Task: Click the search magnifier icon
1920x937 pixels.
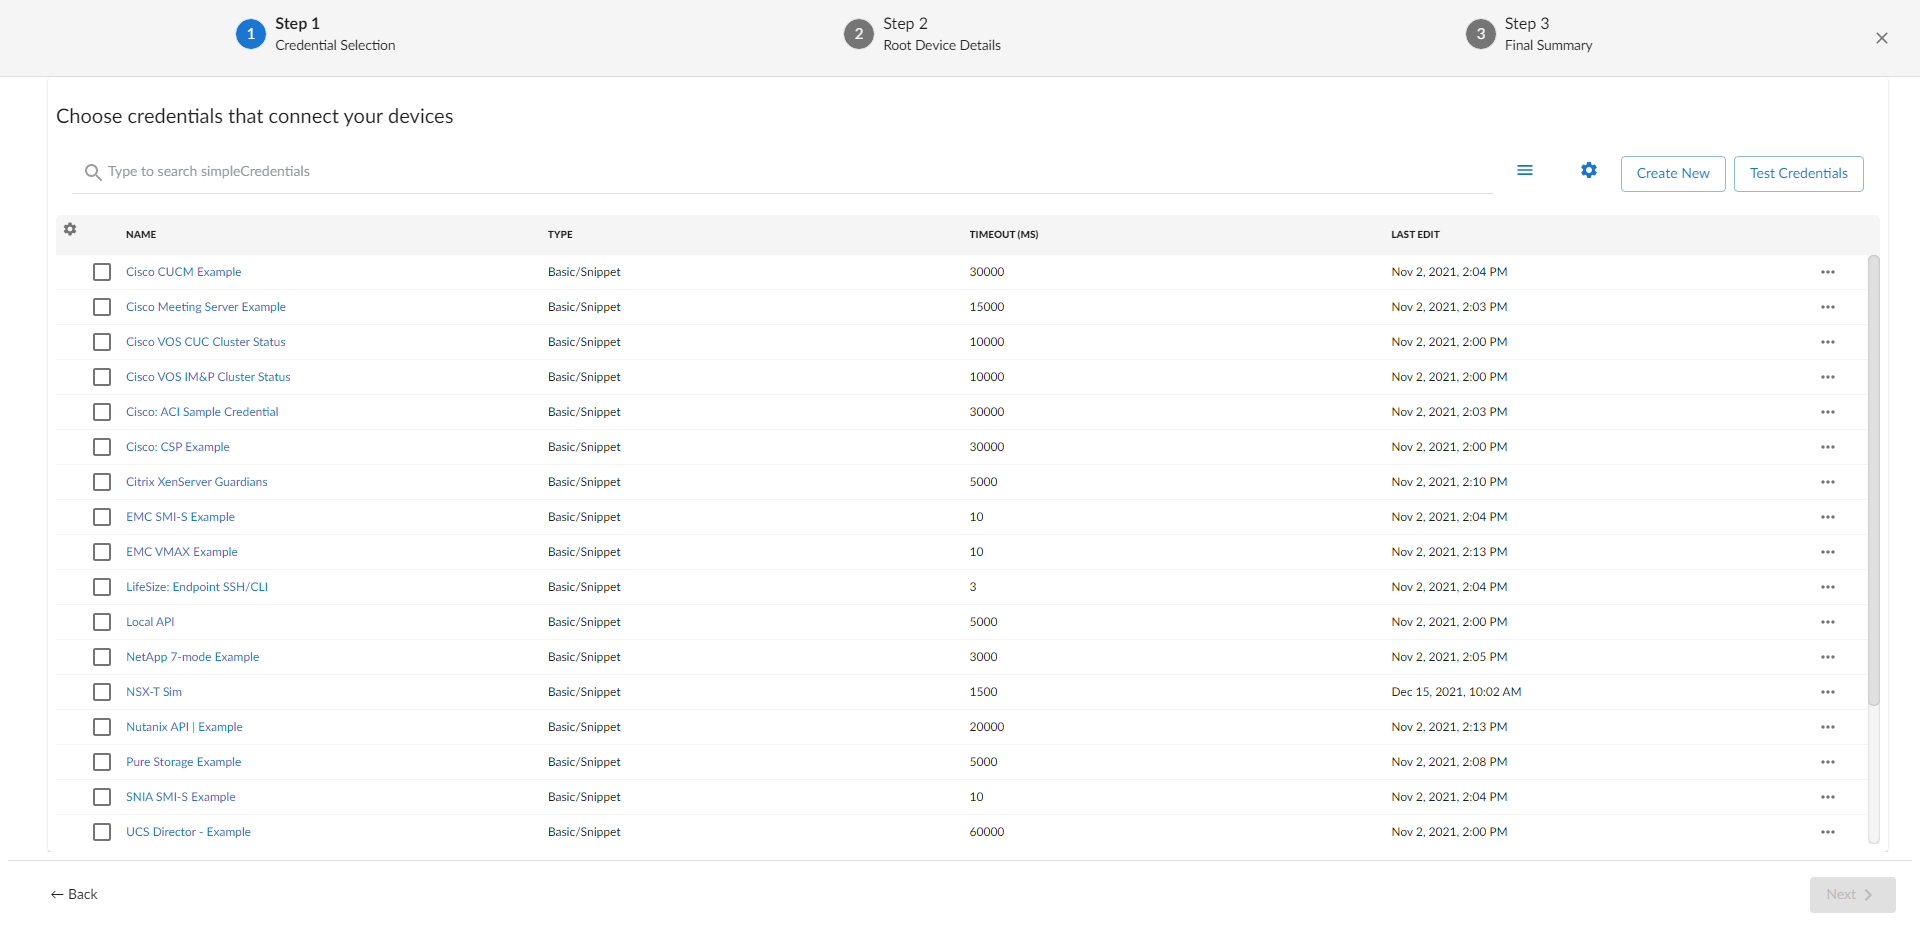Action: pos(93,172)
